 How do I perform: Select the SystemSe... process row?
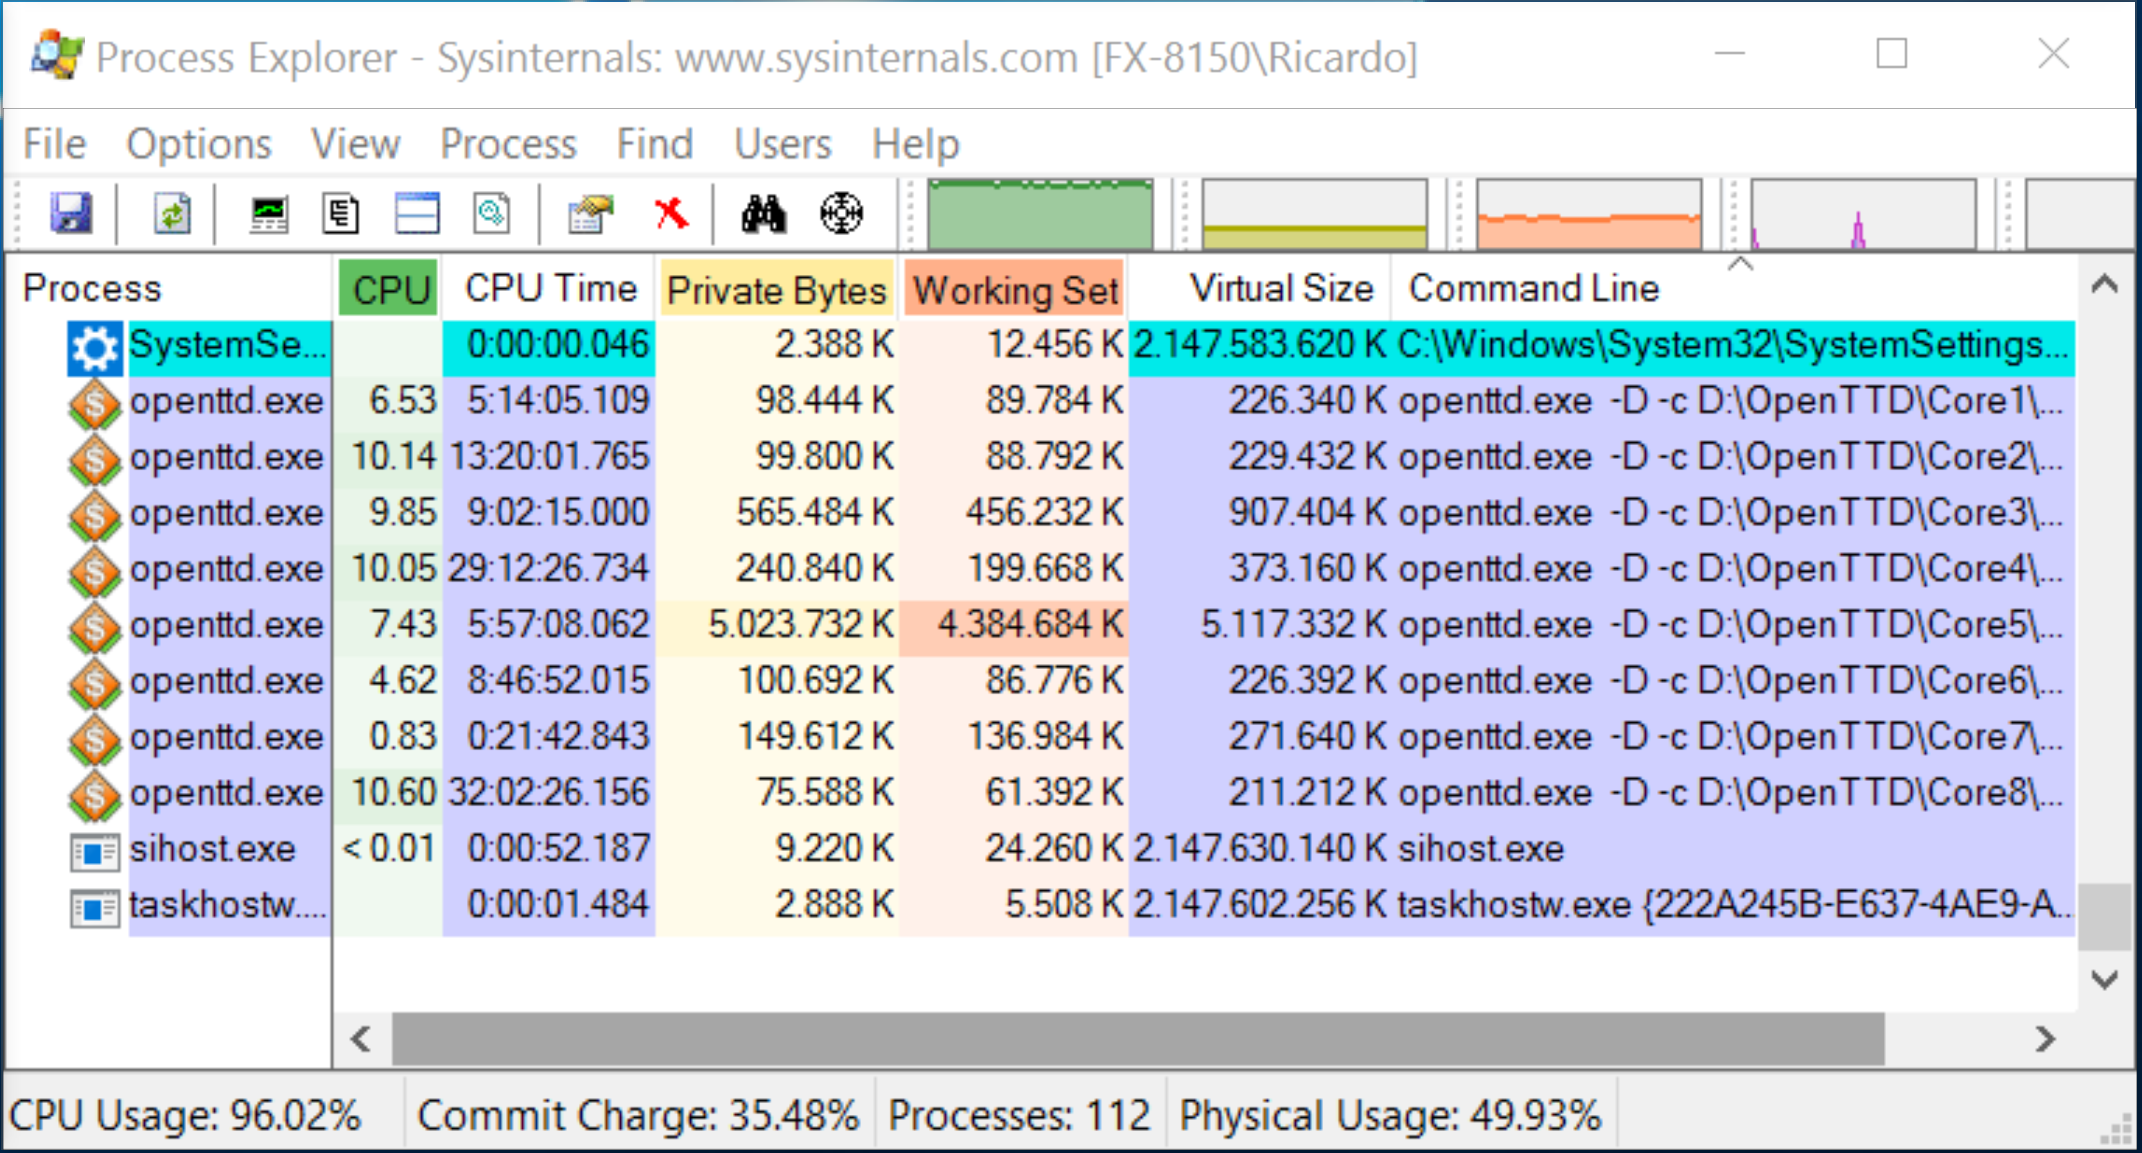[x=1071, y=348]
